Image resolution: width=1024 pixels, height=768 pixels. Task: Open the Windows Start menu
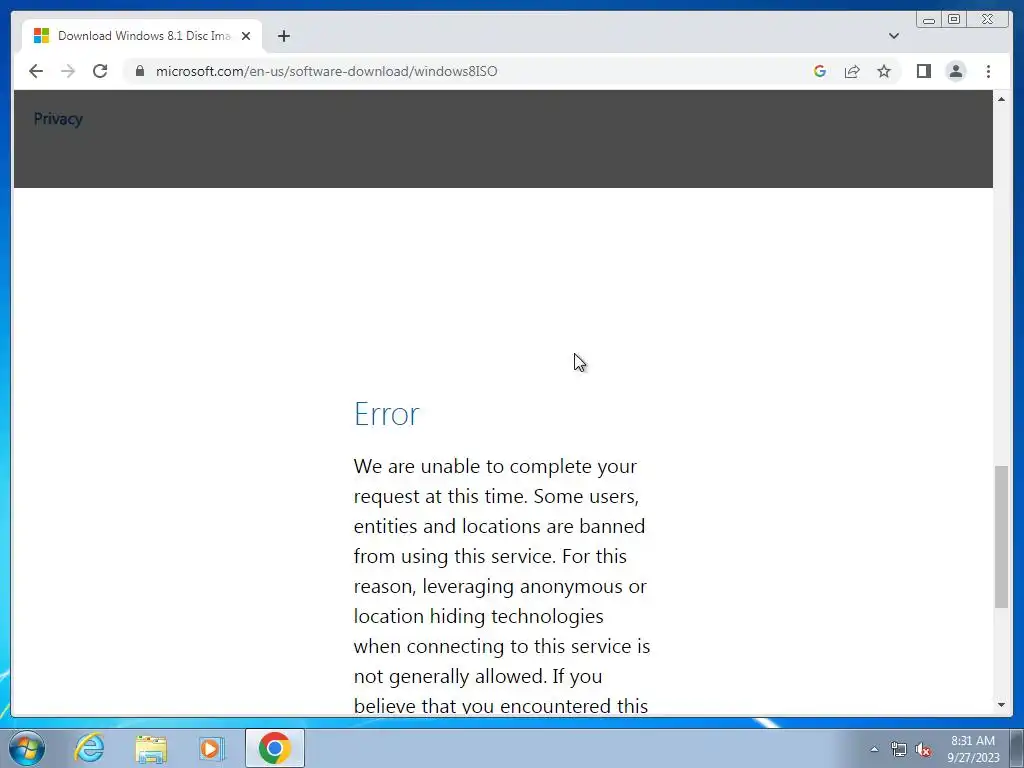tap(27, 748)
